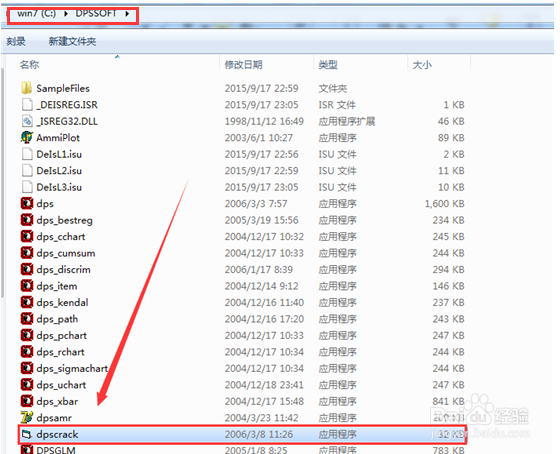Screen dimensions: 560x454
Task: Click the DeIsL1.isu file icon
Action: [27, 154]
